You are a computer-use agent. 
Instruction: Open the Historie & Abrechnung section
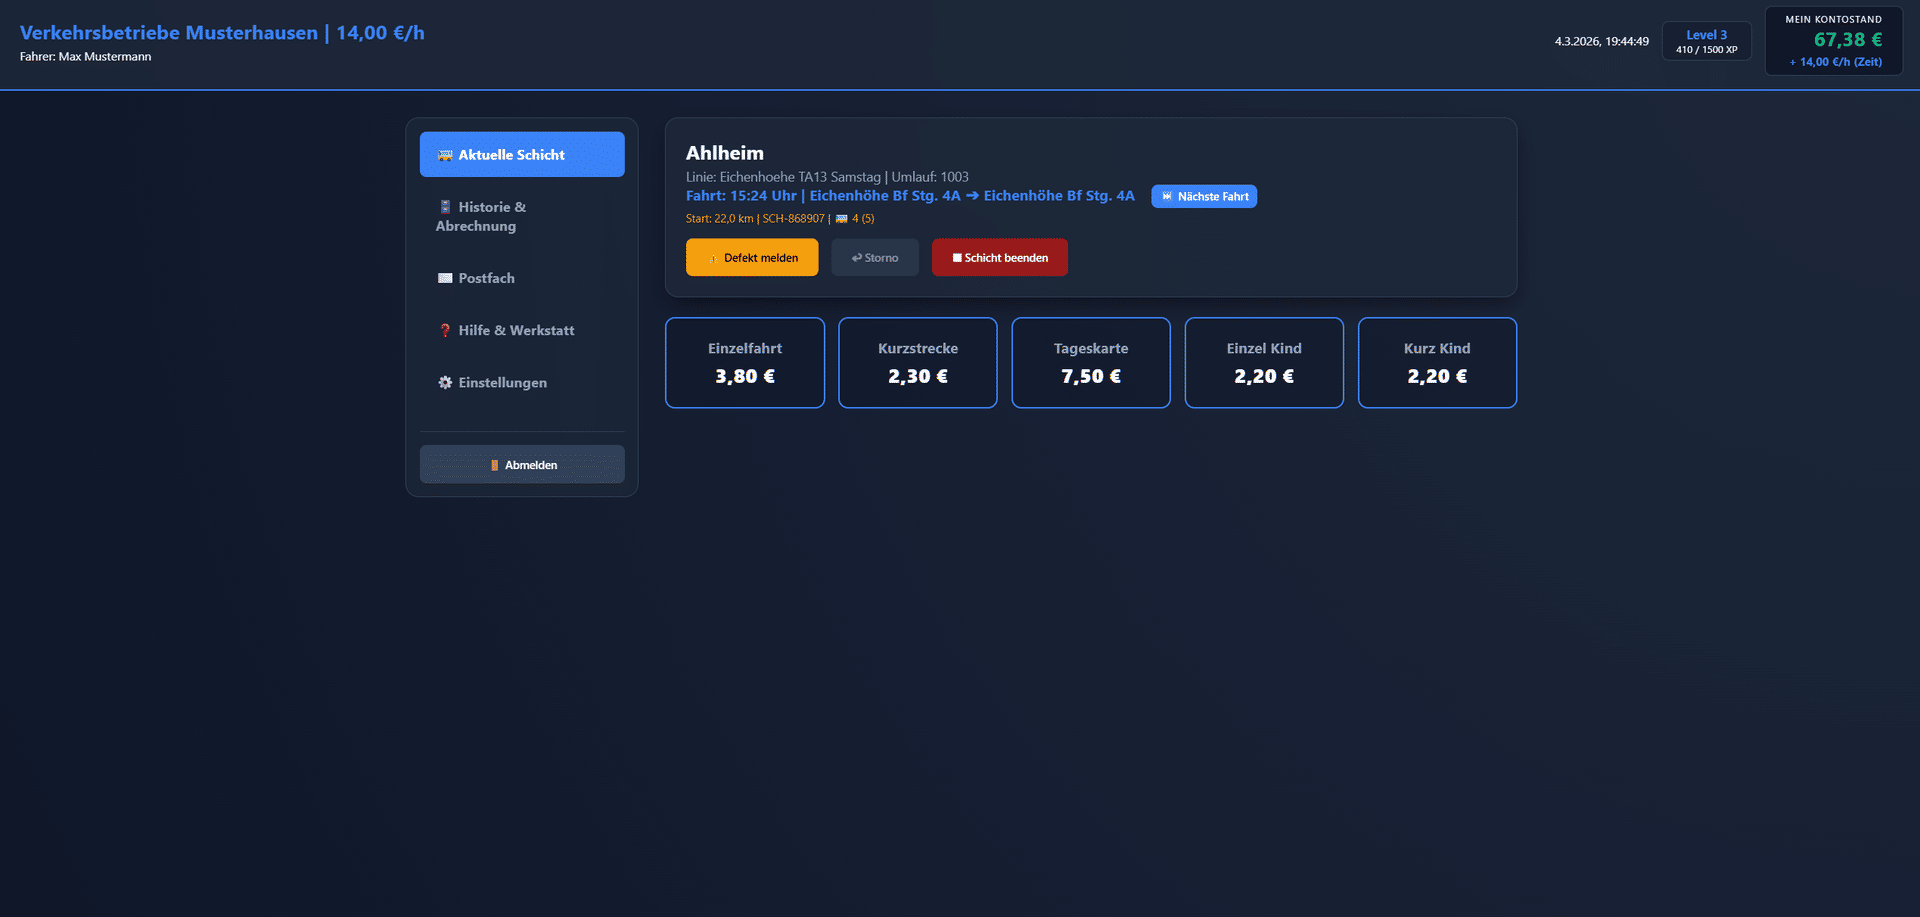[x=521, y=216]
